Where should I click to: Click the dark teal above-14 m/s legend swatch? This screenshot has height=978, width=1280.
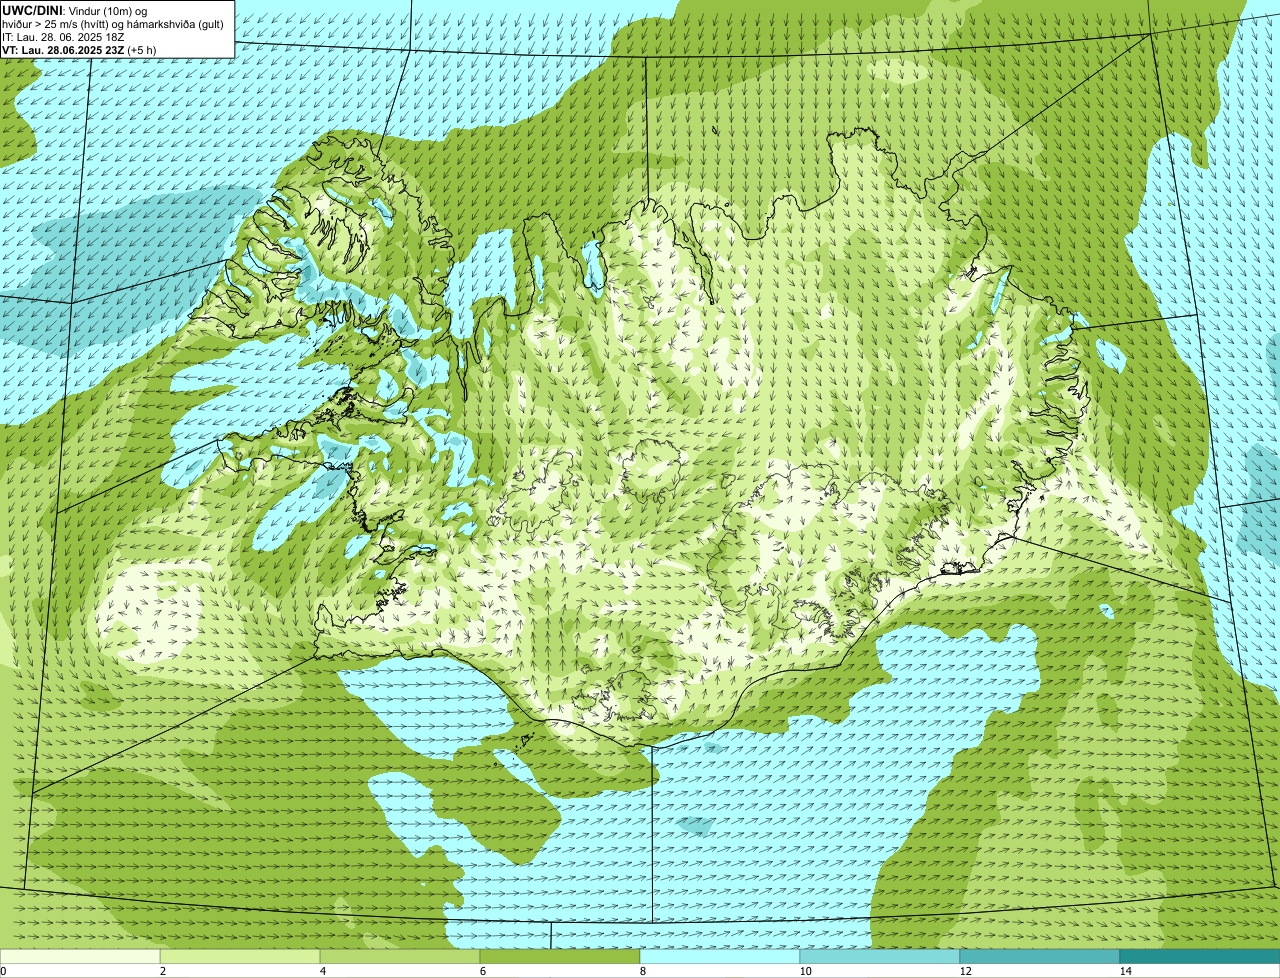pyautogui.click(x=1200, y=956)
